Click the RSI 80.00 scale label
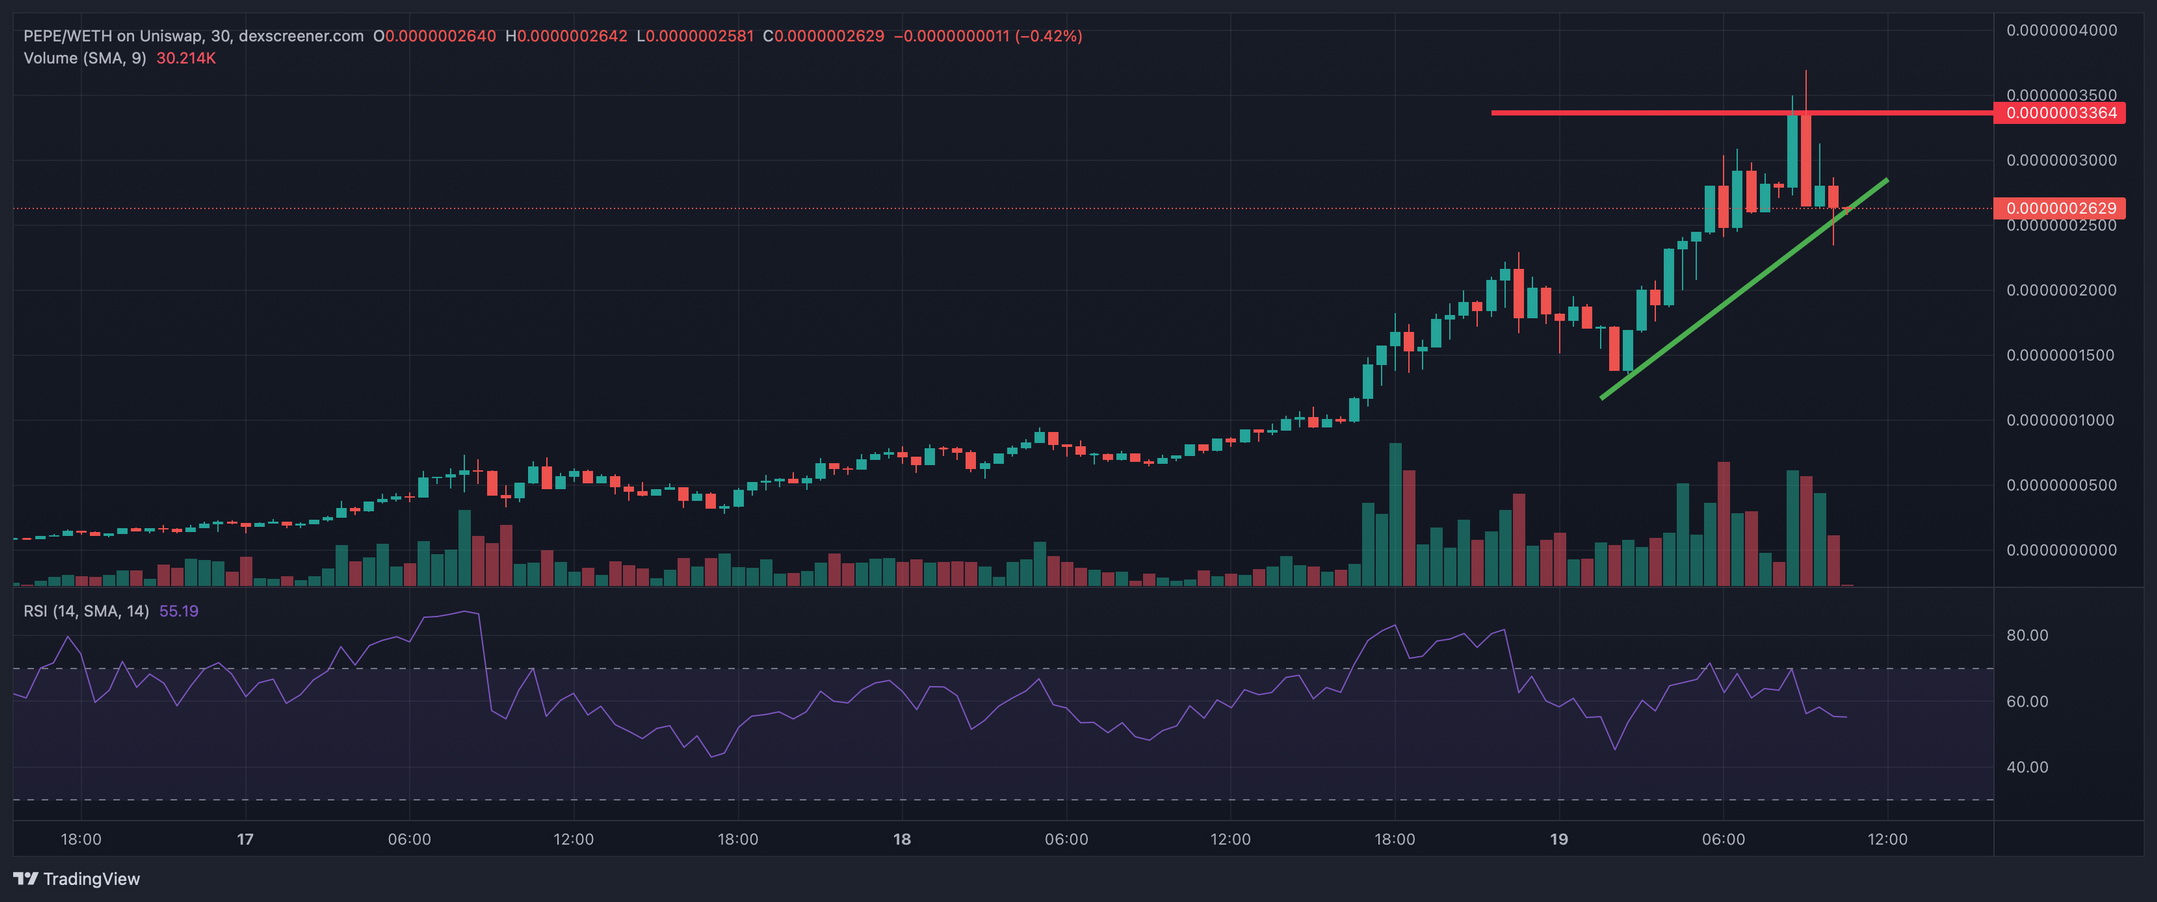 [2027, 635]
